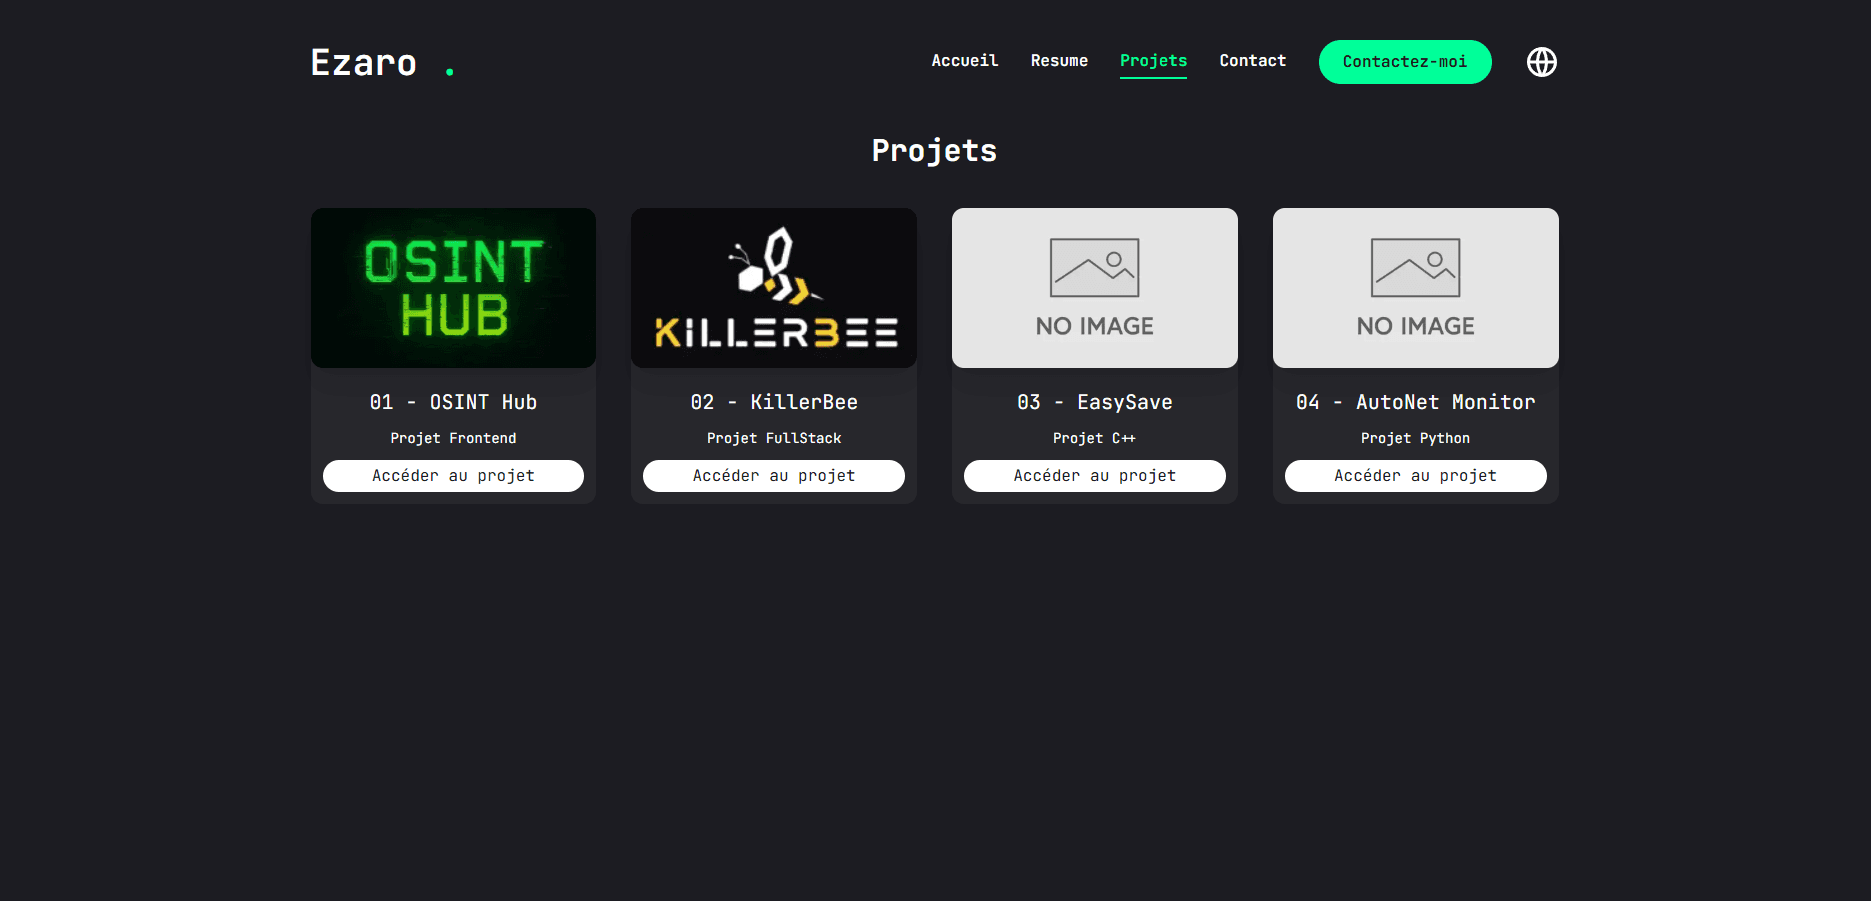This screenshot has height=901, width=1871.
Task: Click the NO IMAGE placeholder icon on AutoNet Monitor card
Action: point(1415,268)
